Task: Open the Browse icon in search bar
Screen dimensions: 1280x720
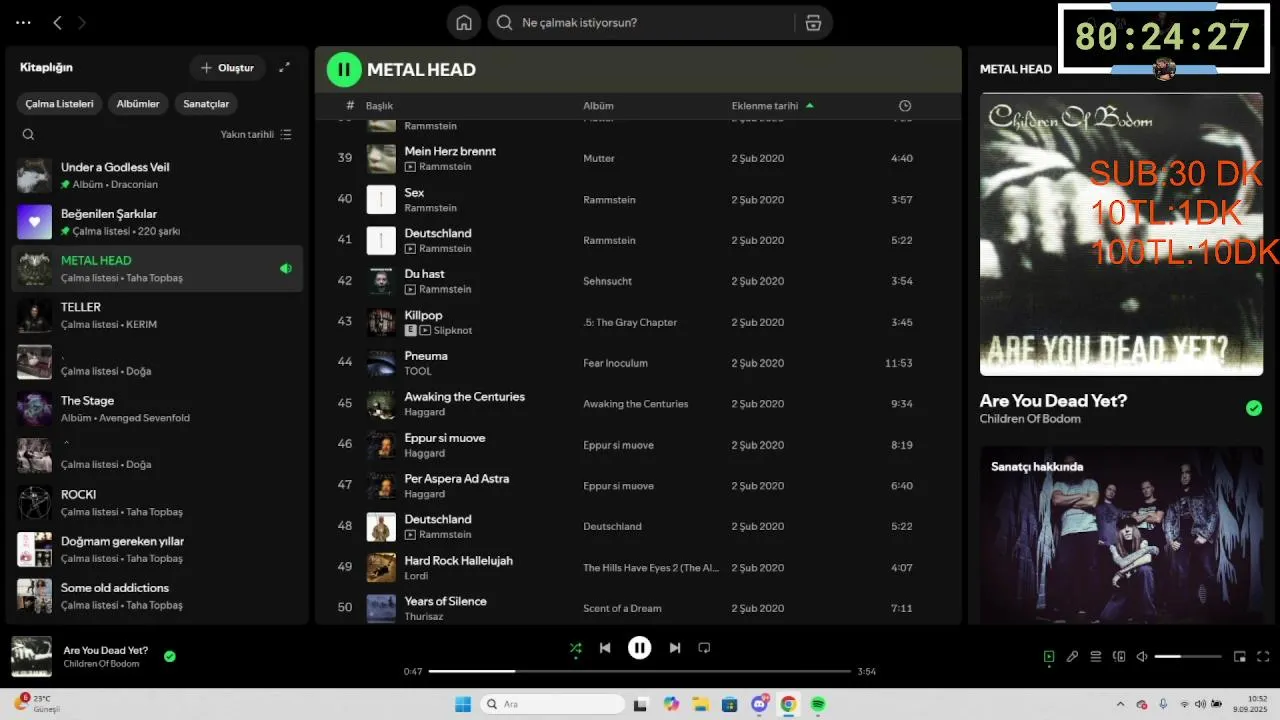Action: (x=813, y=22)
